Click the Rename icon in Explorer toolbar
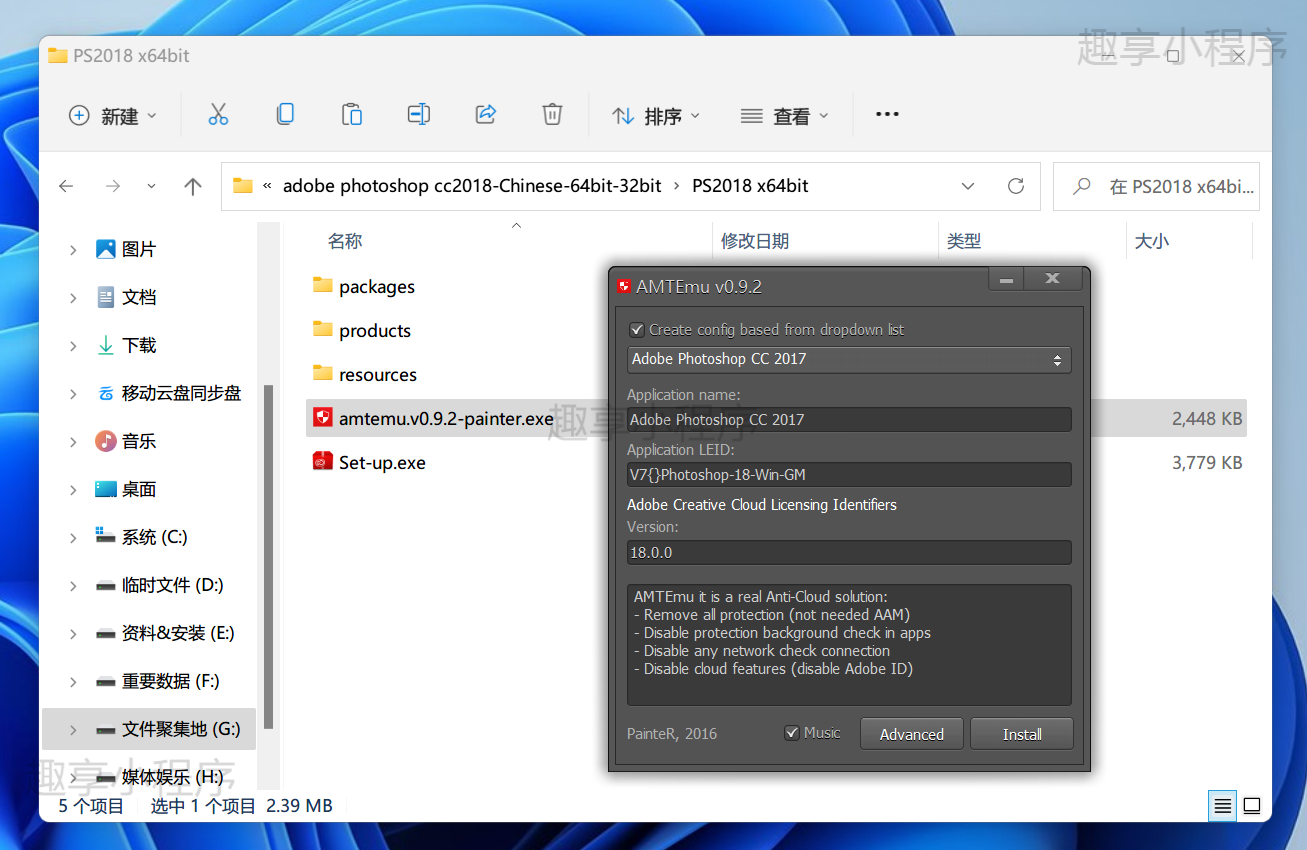1307x850 pixels. click(x=419, y=115)
